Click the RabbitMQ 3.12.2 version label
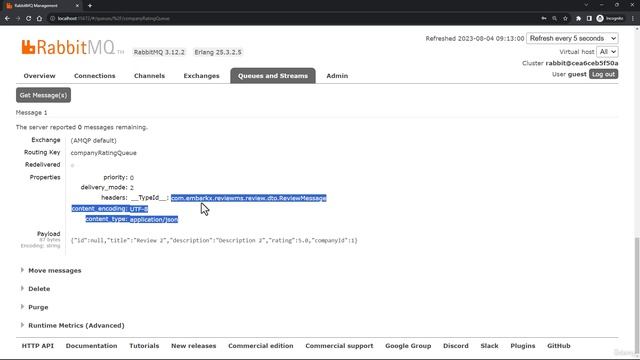This screenshot has width=640, height=360. 159,52
